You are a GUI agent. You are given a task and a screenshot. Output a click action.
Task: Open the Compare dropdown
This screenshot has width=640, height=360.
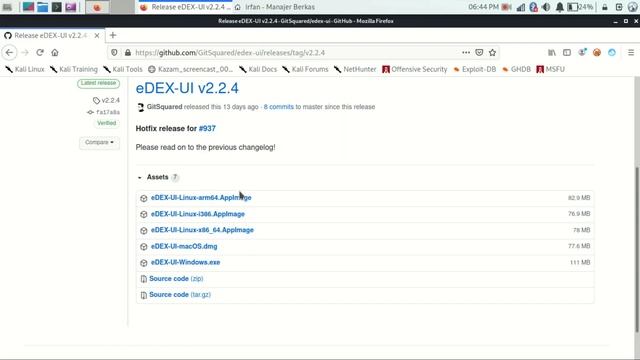coord(99,142)
